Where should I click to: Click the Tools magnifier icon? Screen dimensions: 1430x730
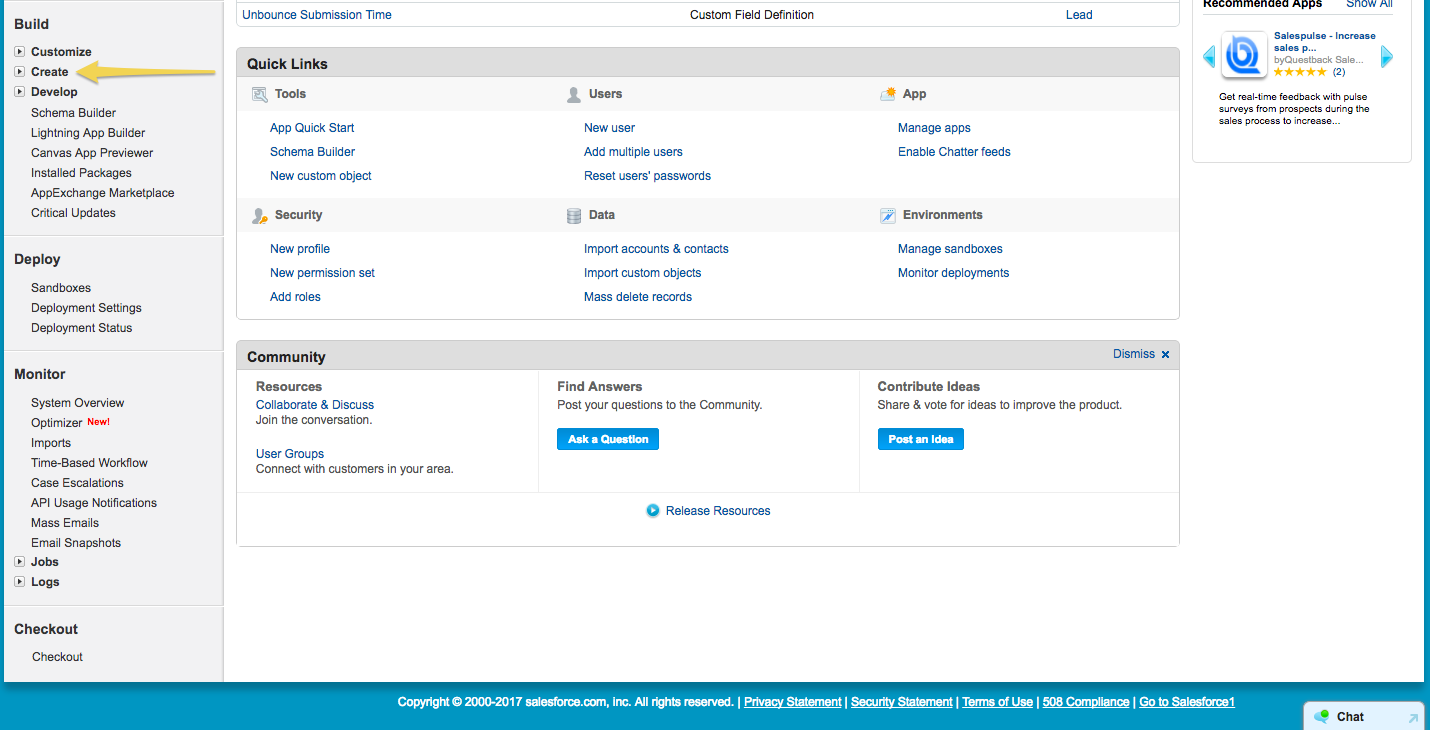pos(259,94)
